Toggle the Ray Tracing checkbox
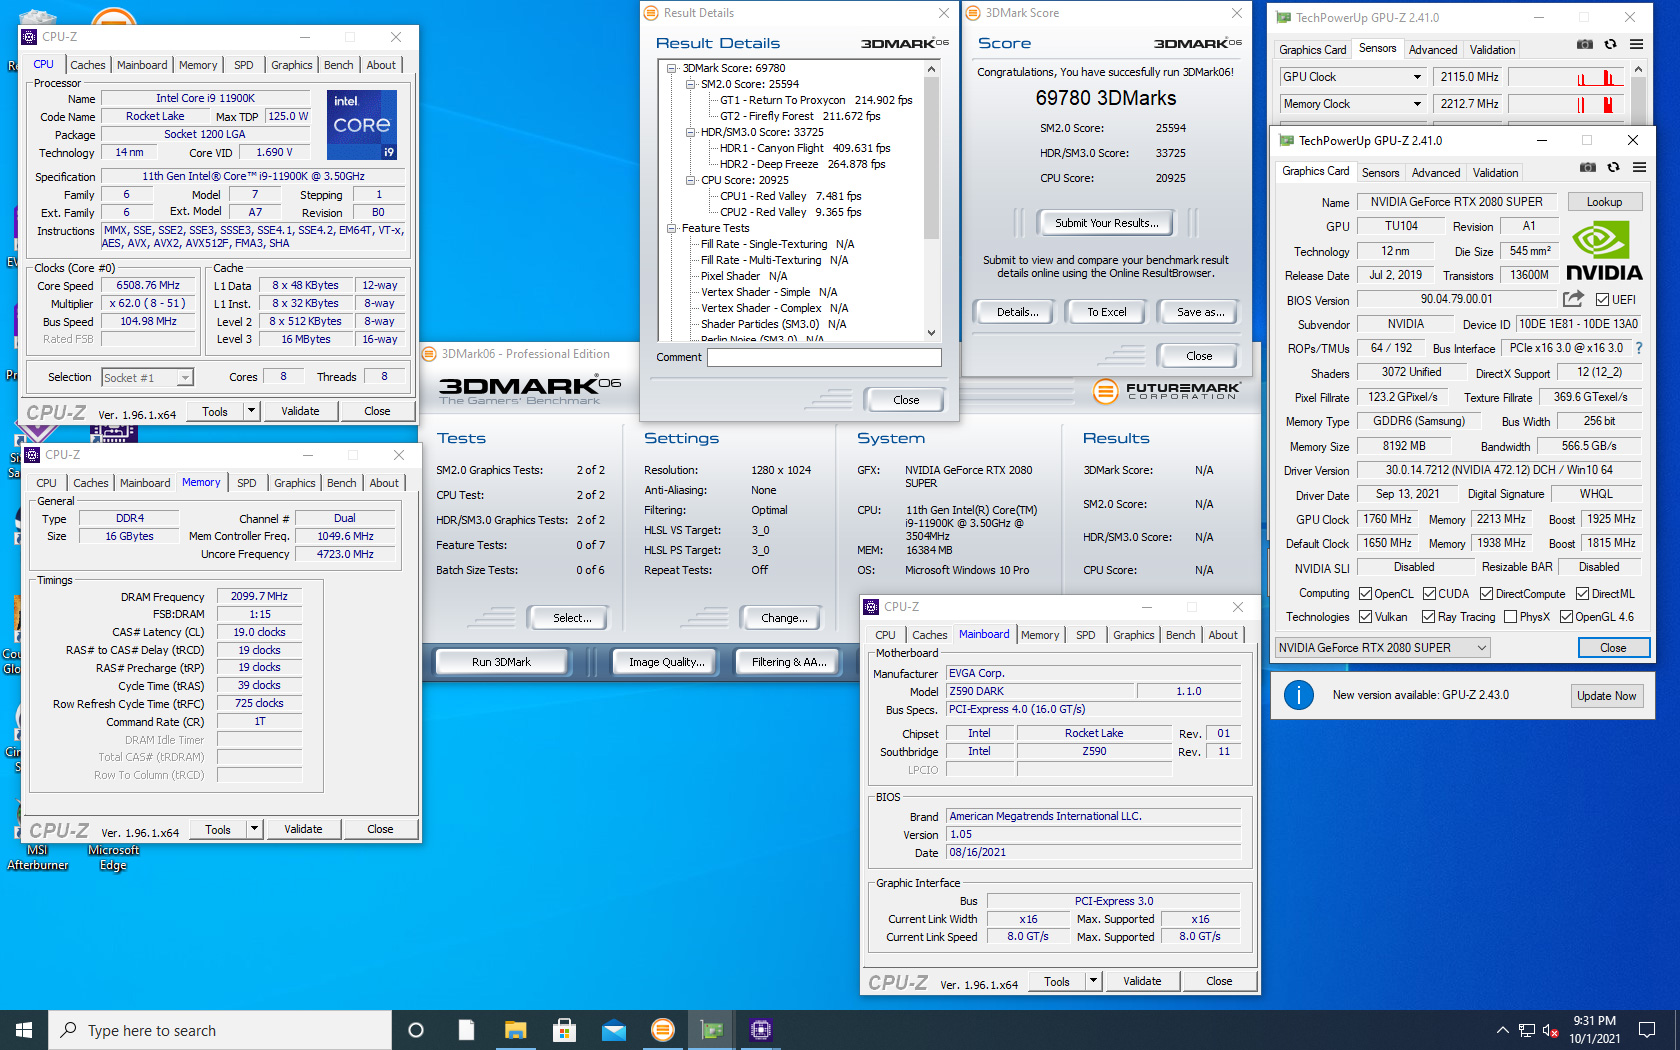The height and width of the screenshot is (1050, 1680). pos(1428,617)
